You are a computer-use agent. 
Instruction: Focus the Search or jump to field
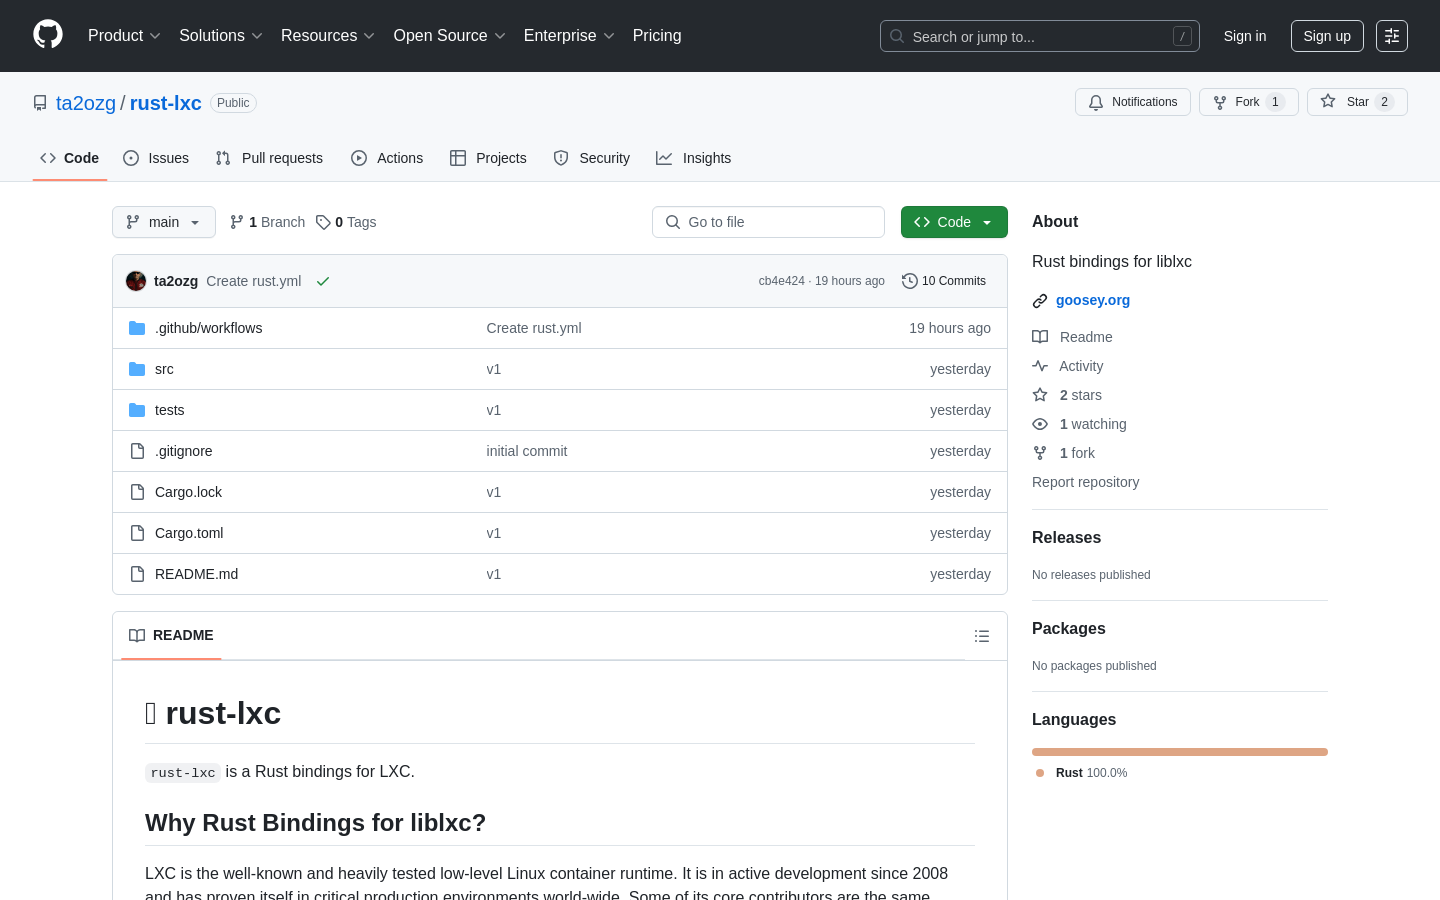click(x=1040, y=36)
